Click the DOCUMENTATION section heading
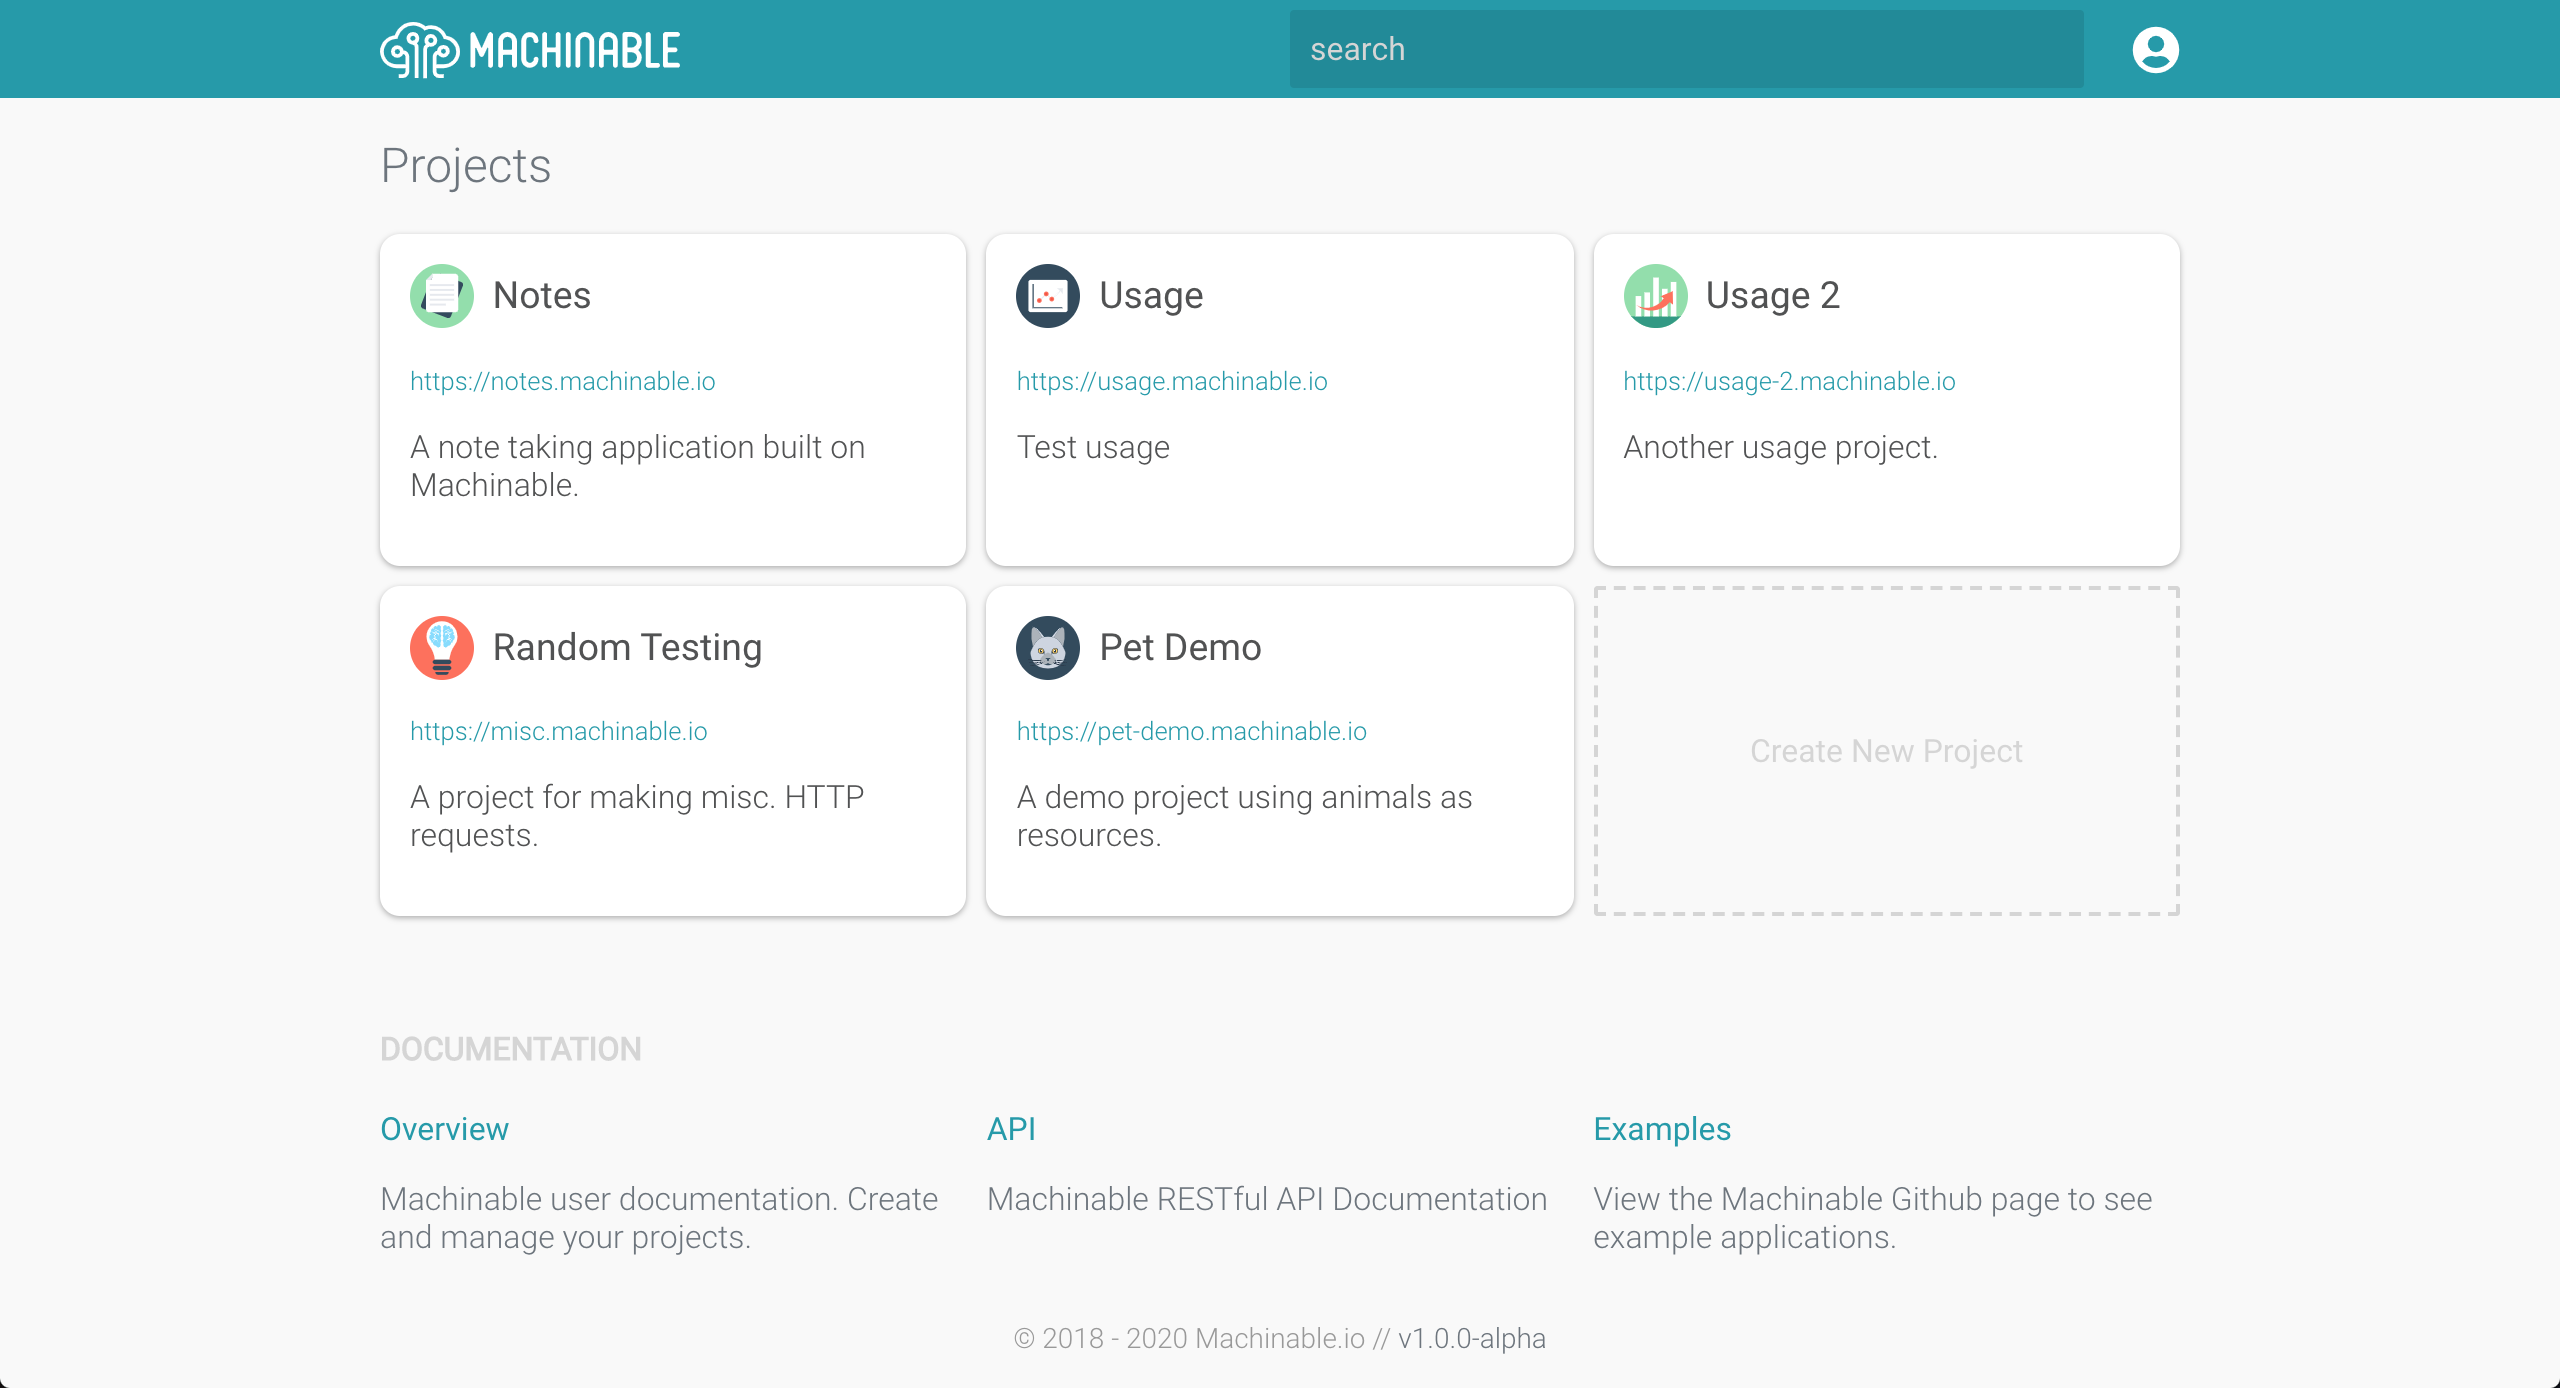2560x1388 pixels. (x=510, y=1049)
